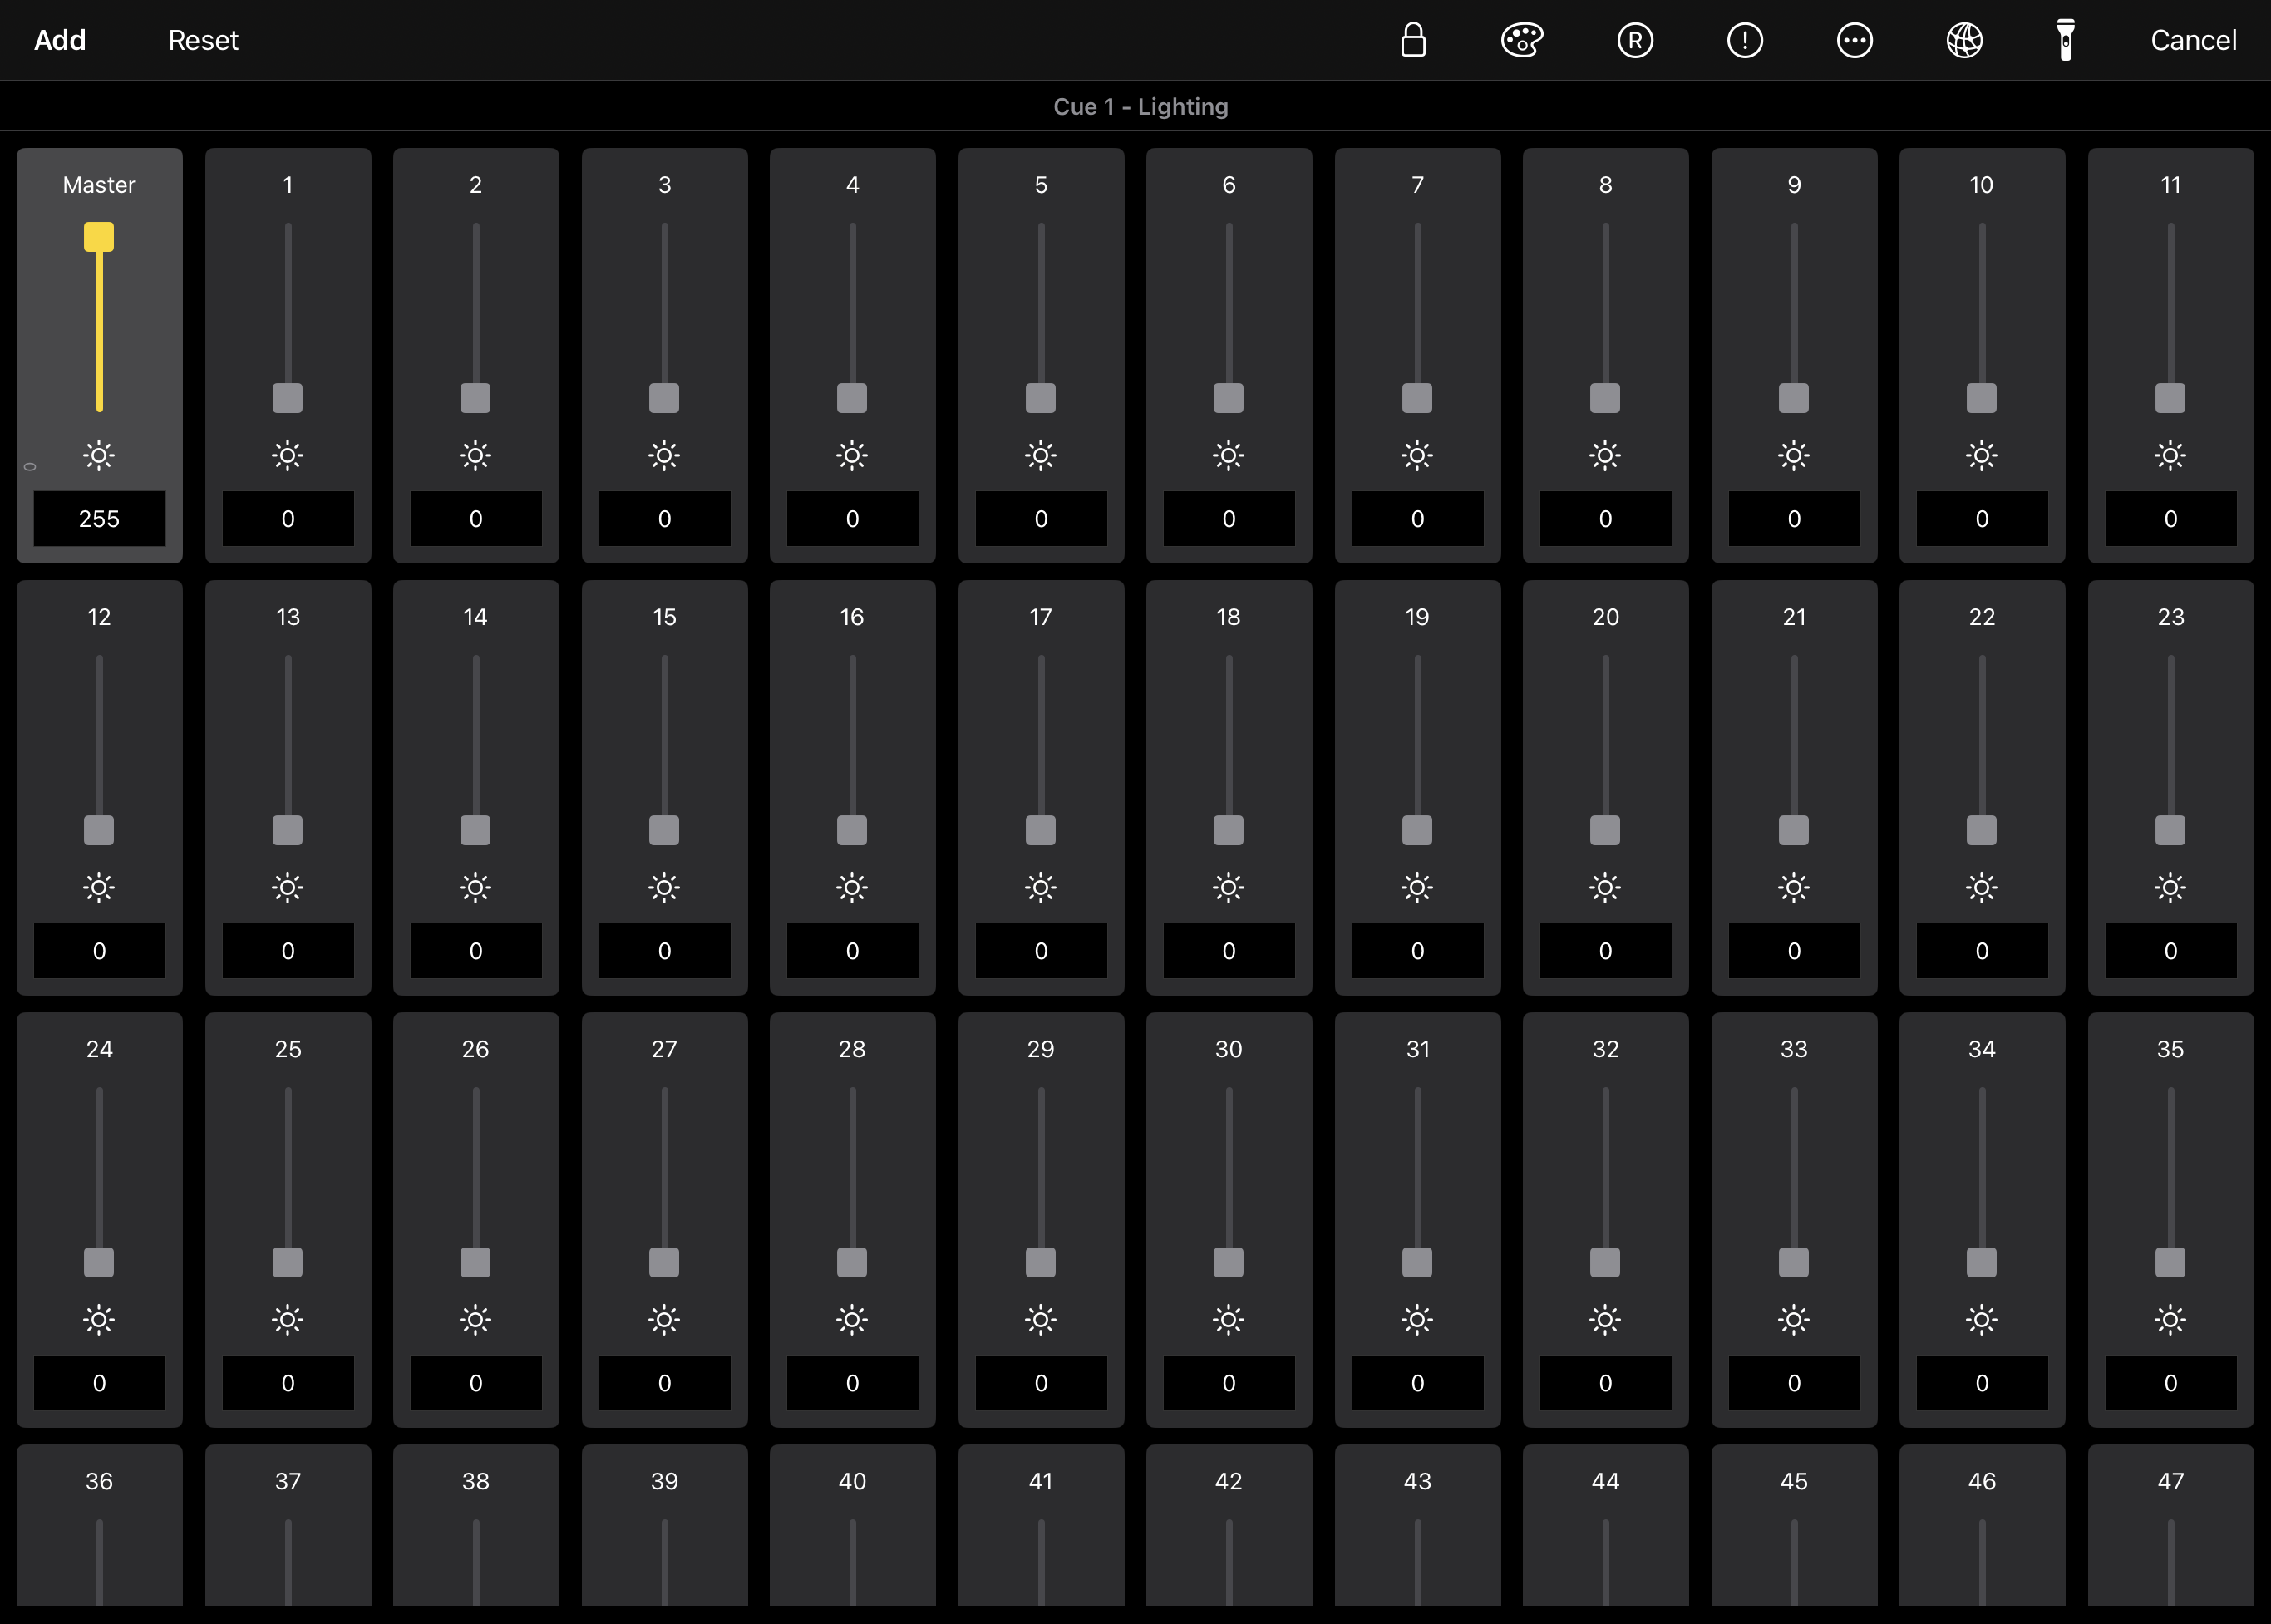Click channel 18 brightness sun icon

click(x=1229, y=888)
